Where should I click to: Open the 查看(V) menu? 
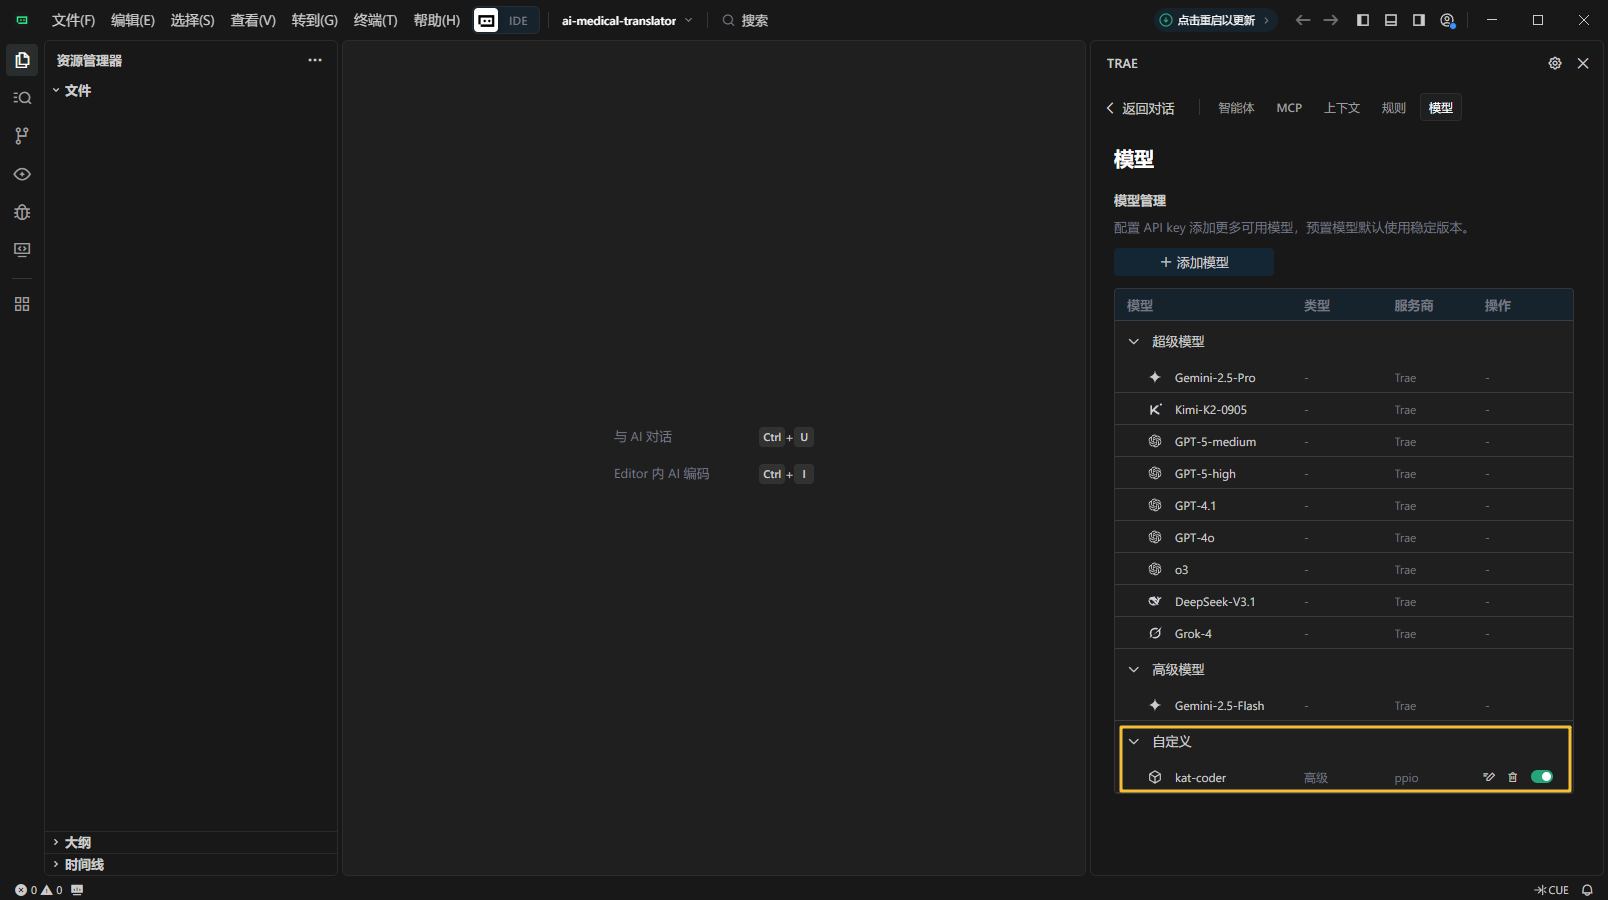[x=253, y=20]
